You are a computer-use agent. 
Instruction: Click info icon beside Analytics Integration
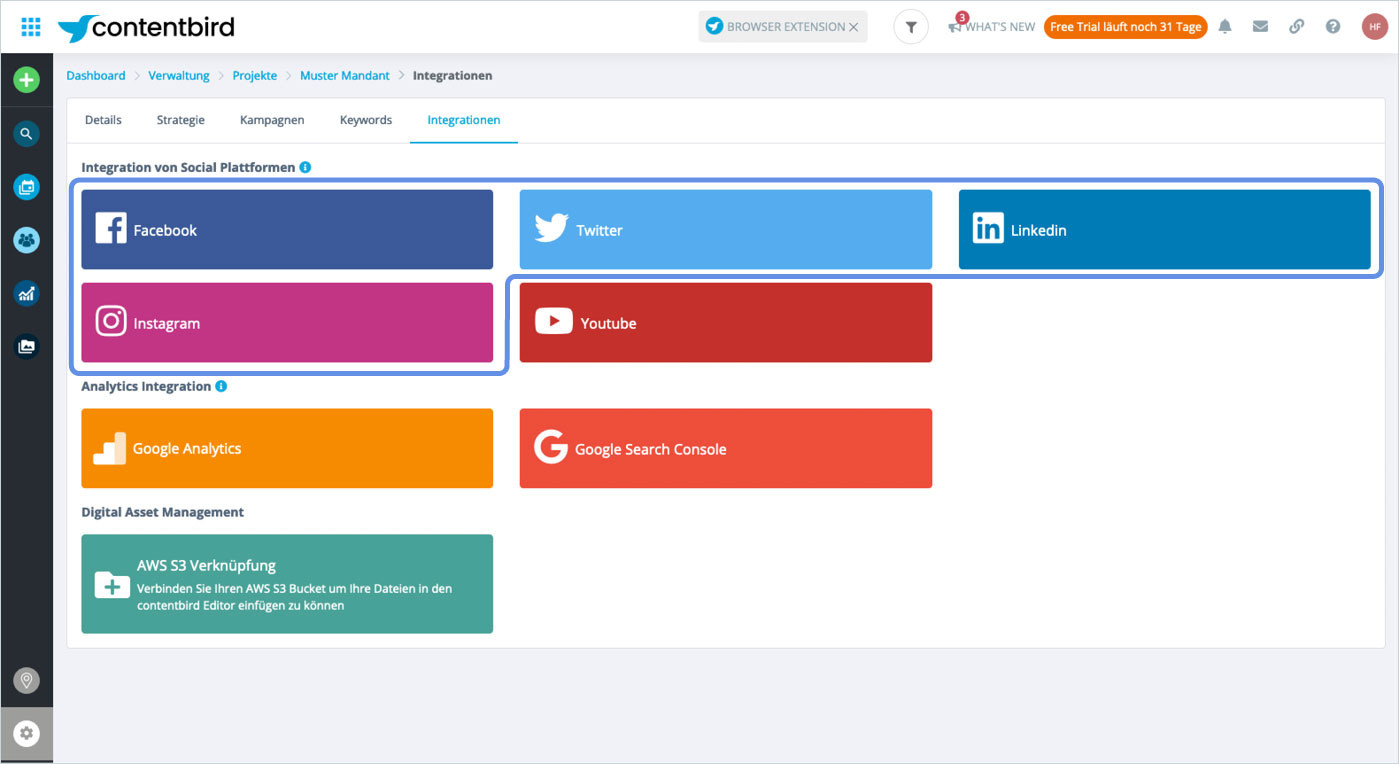coord(221,386)
